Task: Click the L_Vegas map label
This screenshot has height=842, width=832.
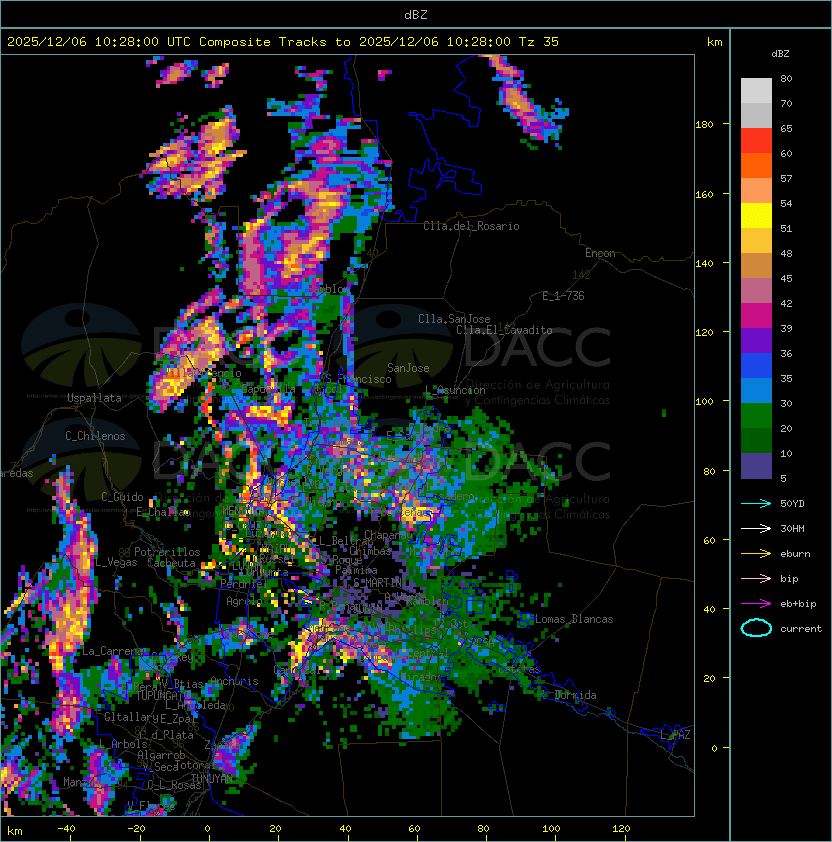Action: pyautogui.click(x=116, y=562)
